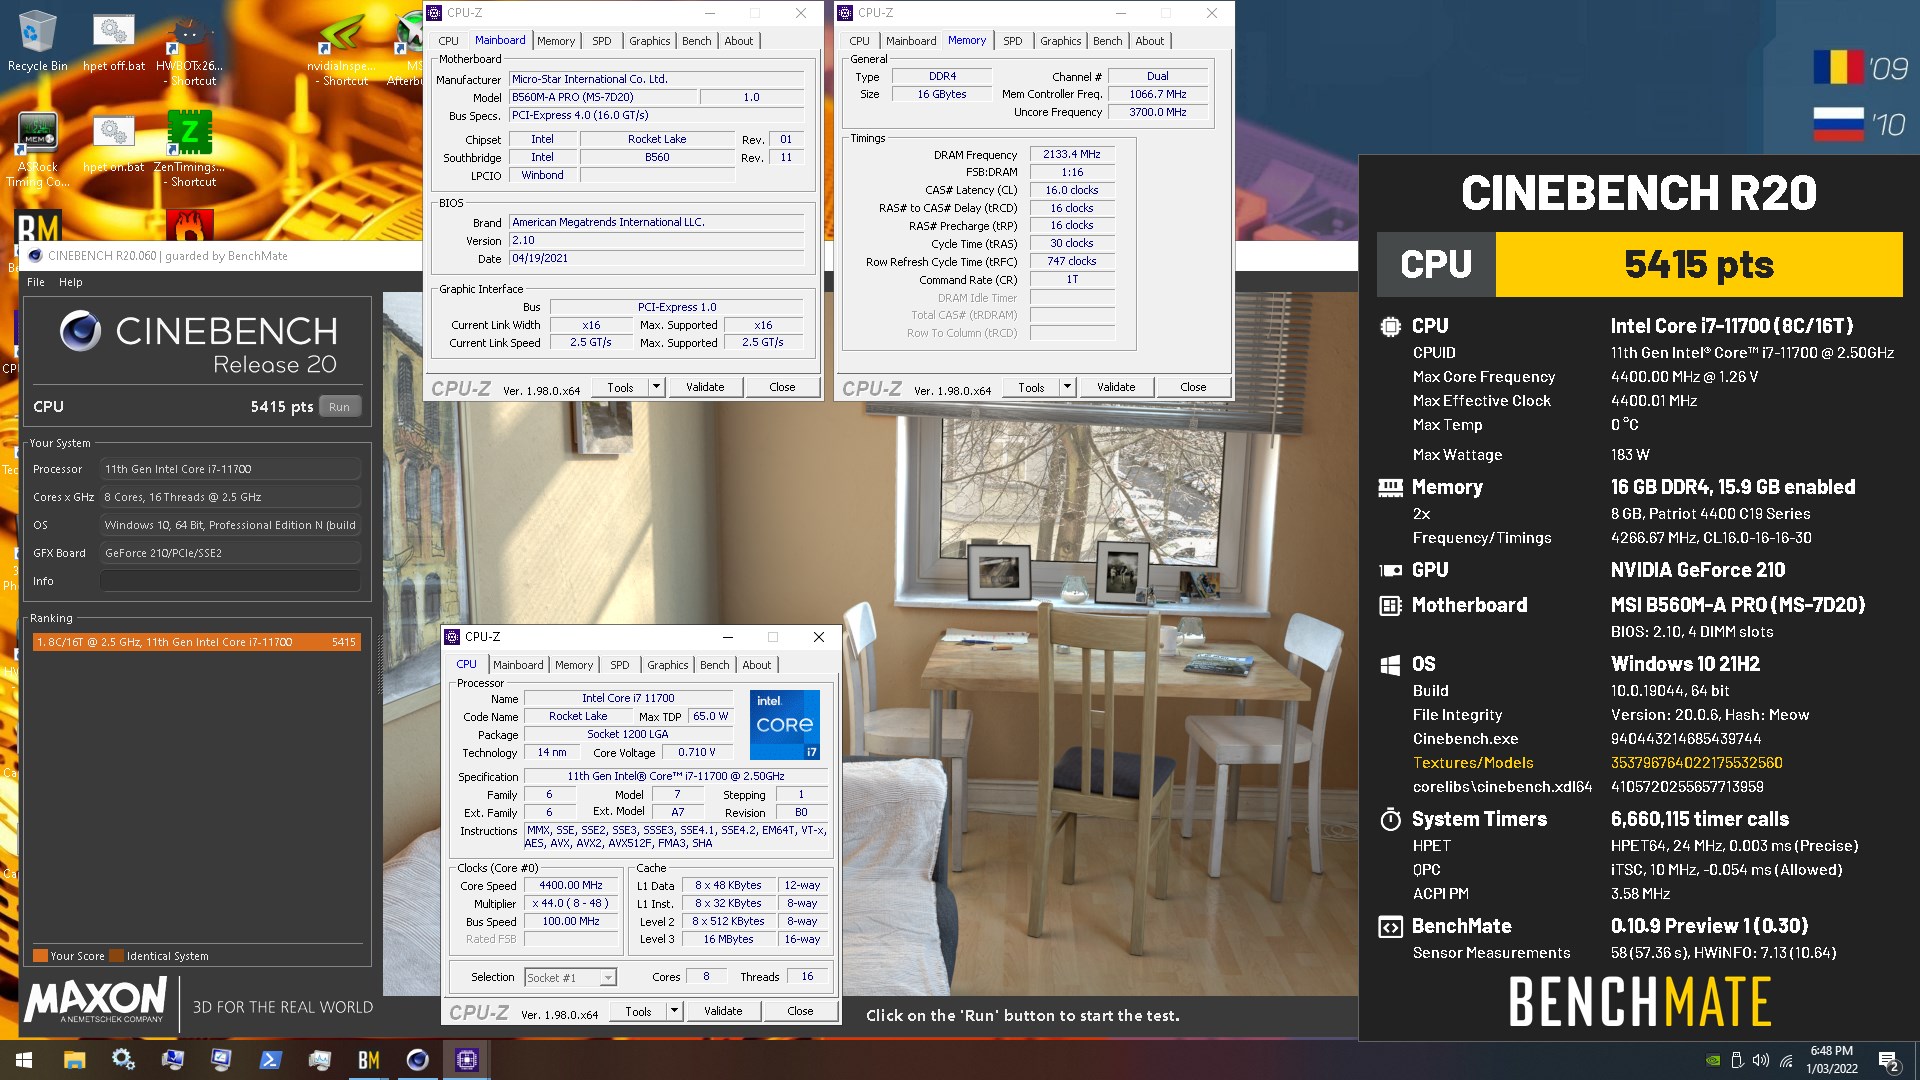The height and width of the screenshot is (1080, 1920).
Task: Click the Cinebench sphere logo
Action: pos(80,331)
